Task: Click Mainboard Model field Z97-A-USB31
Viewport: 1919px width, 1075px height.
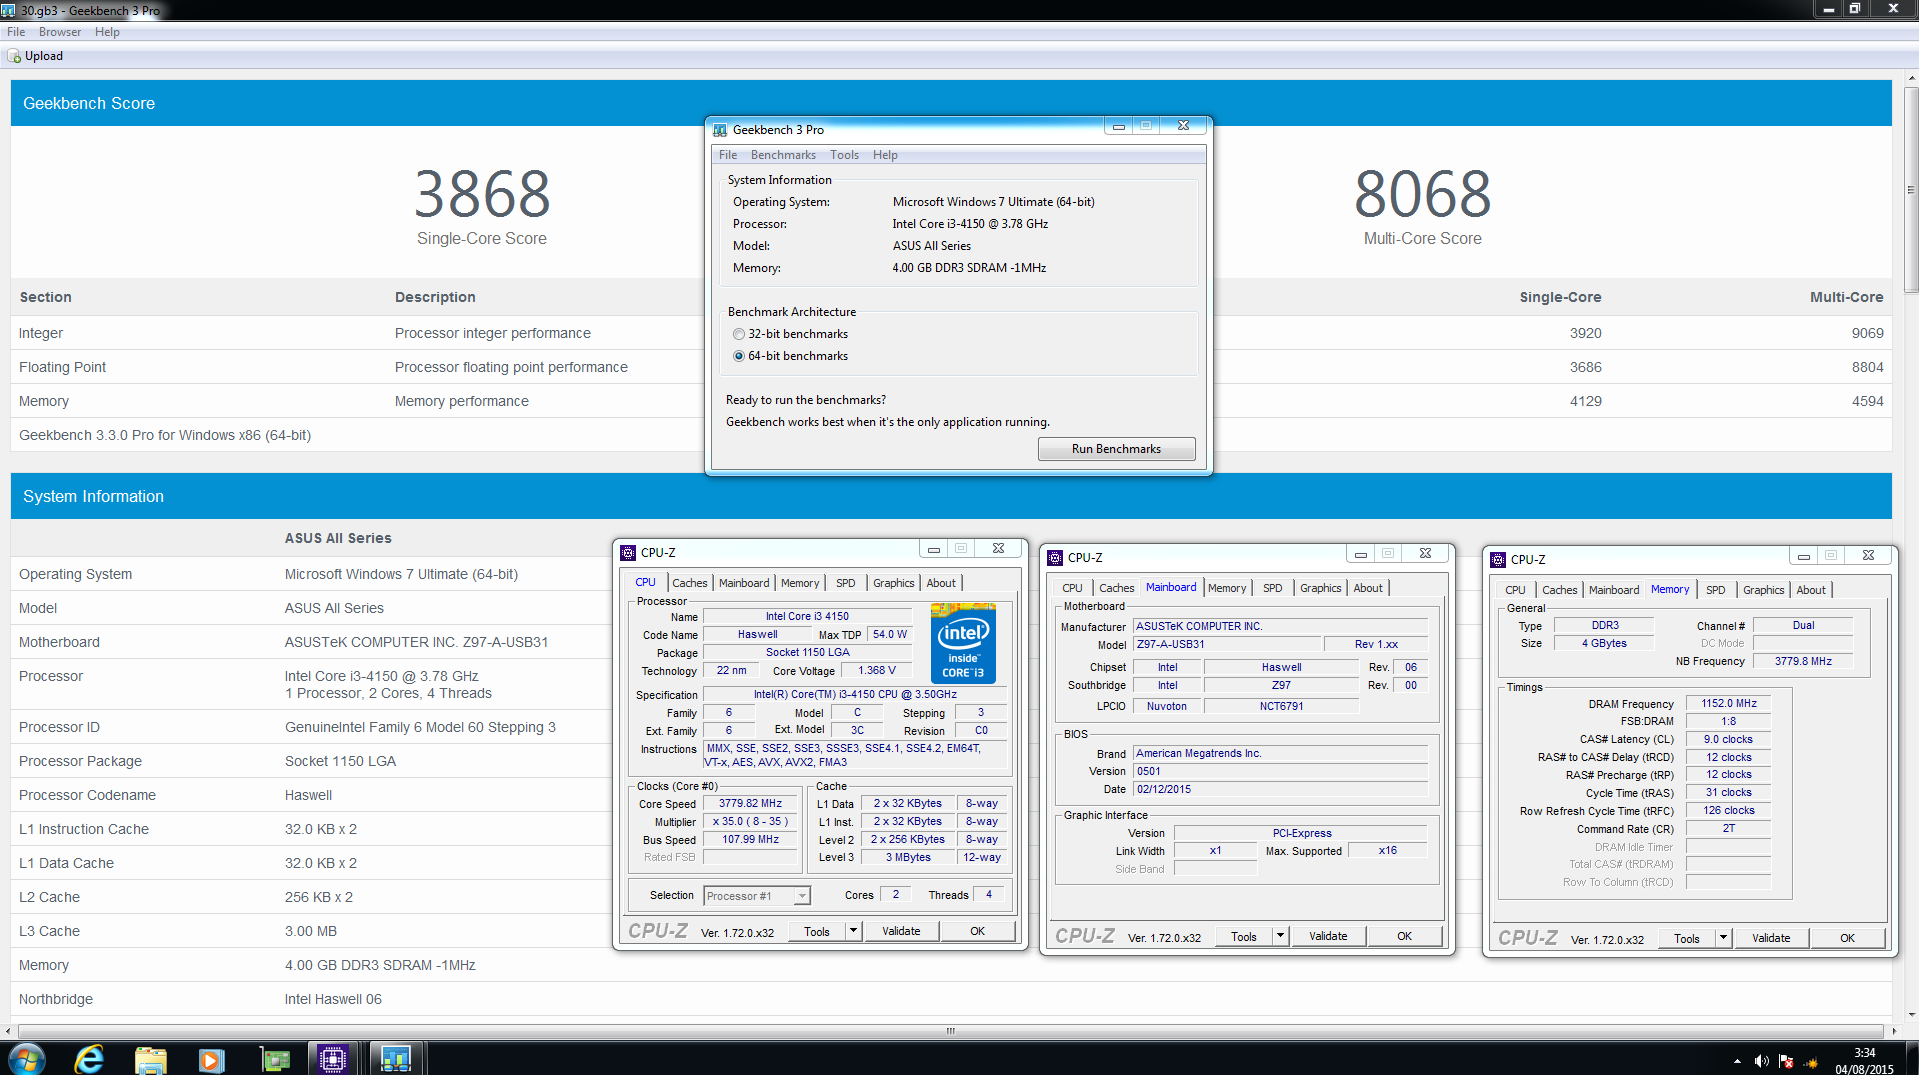Action: 1227,644
